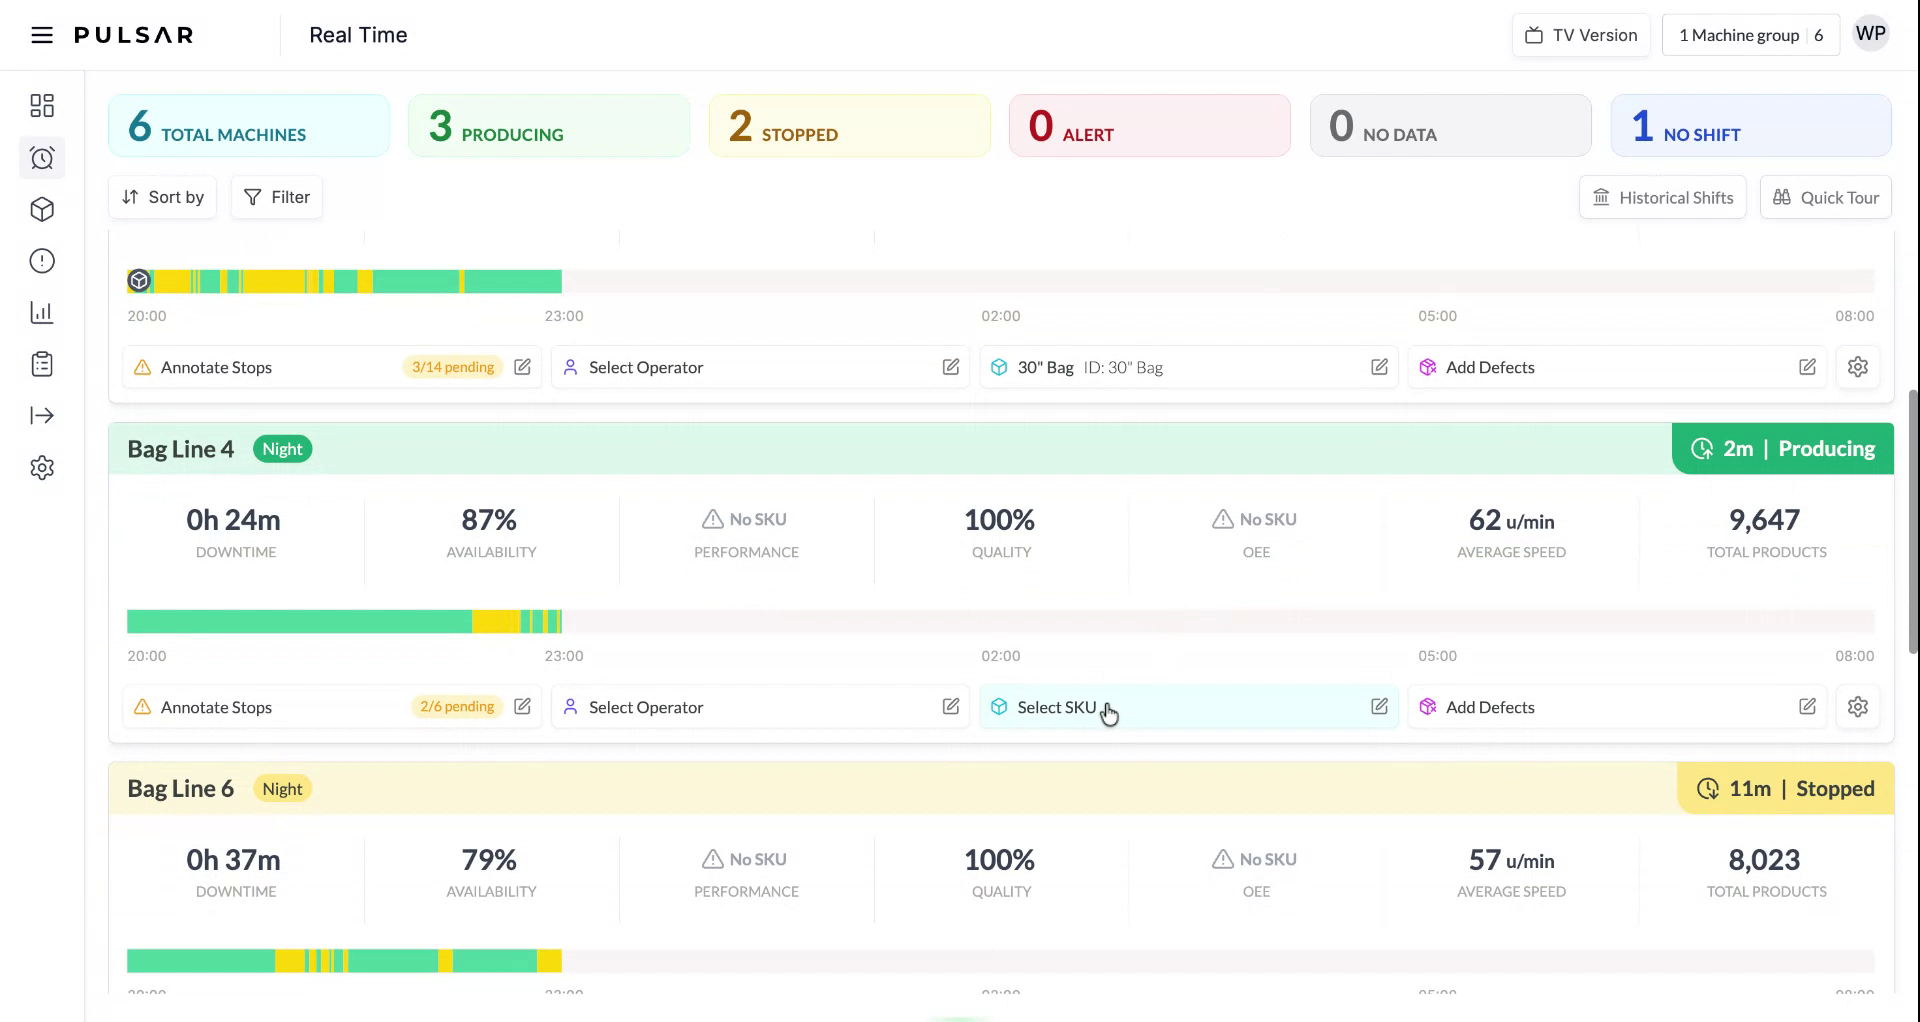Click the TV Version button
Viewport: 1920px width, 1022px height.
pyautogui.click(x=1581, y=35)
